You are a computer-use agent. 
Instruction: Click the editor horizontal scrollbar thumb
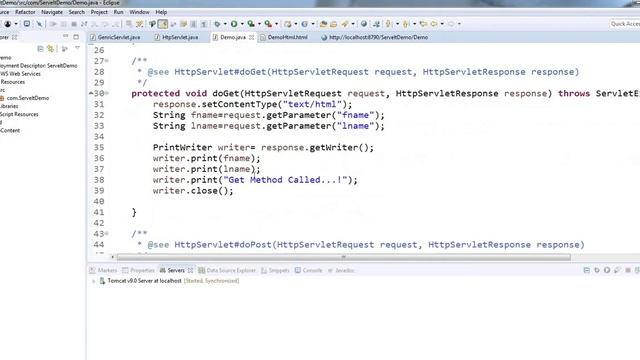pos(344,257)
